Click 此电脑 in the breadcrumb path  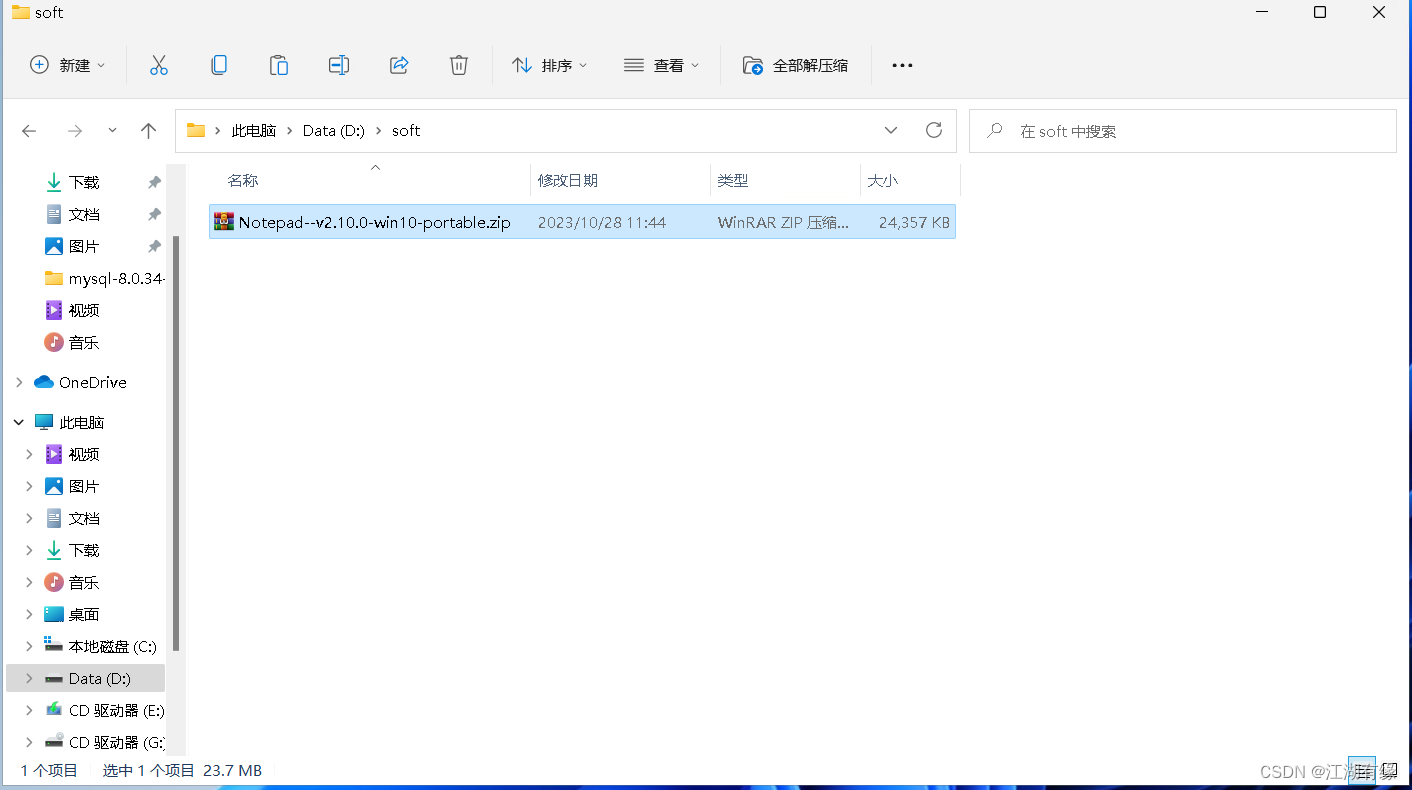tap(254, 130)
